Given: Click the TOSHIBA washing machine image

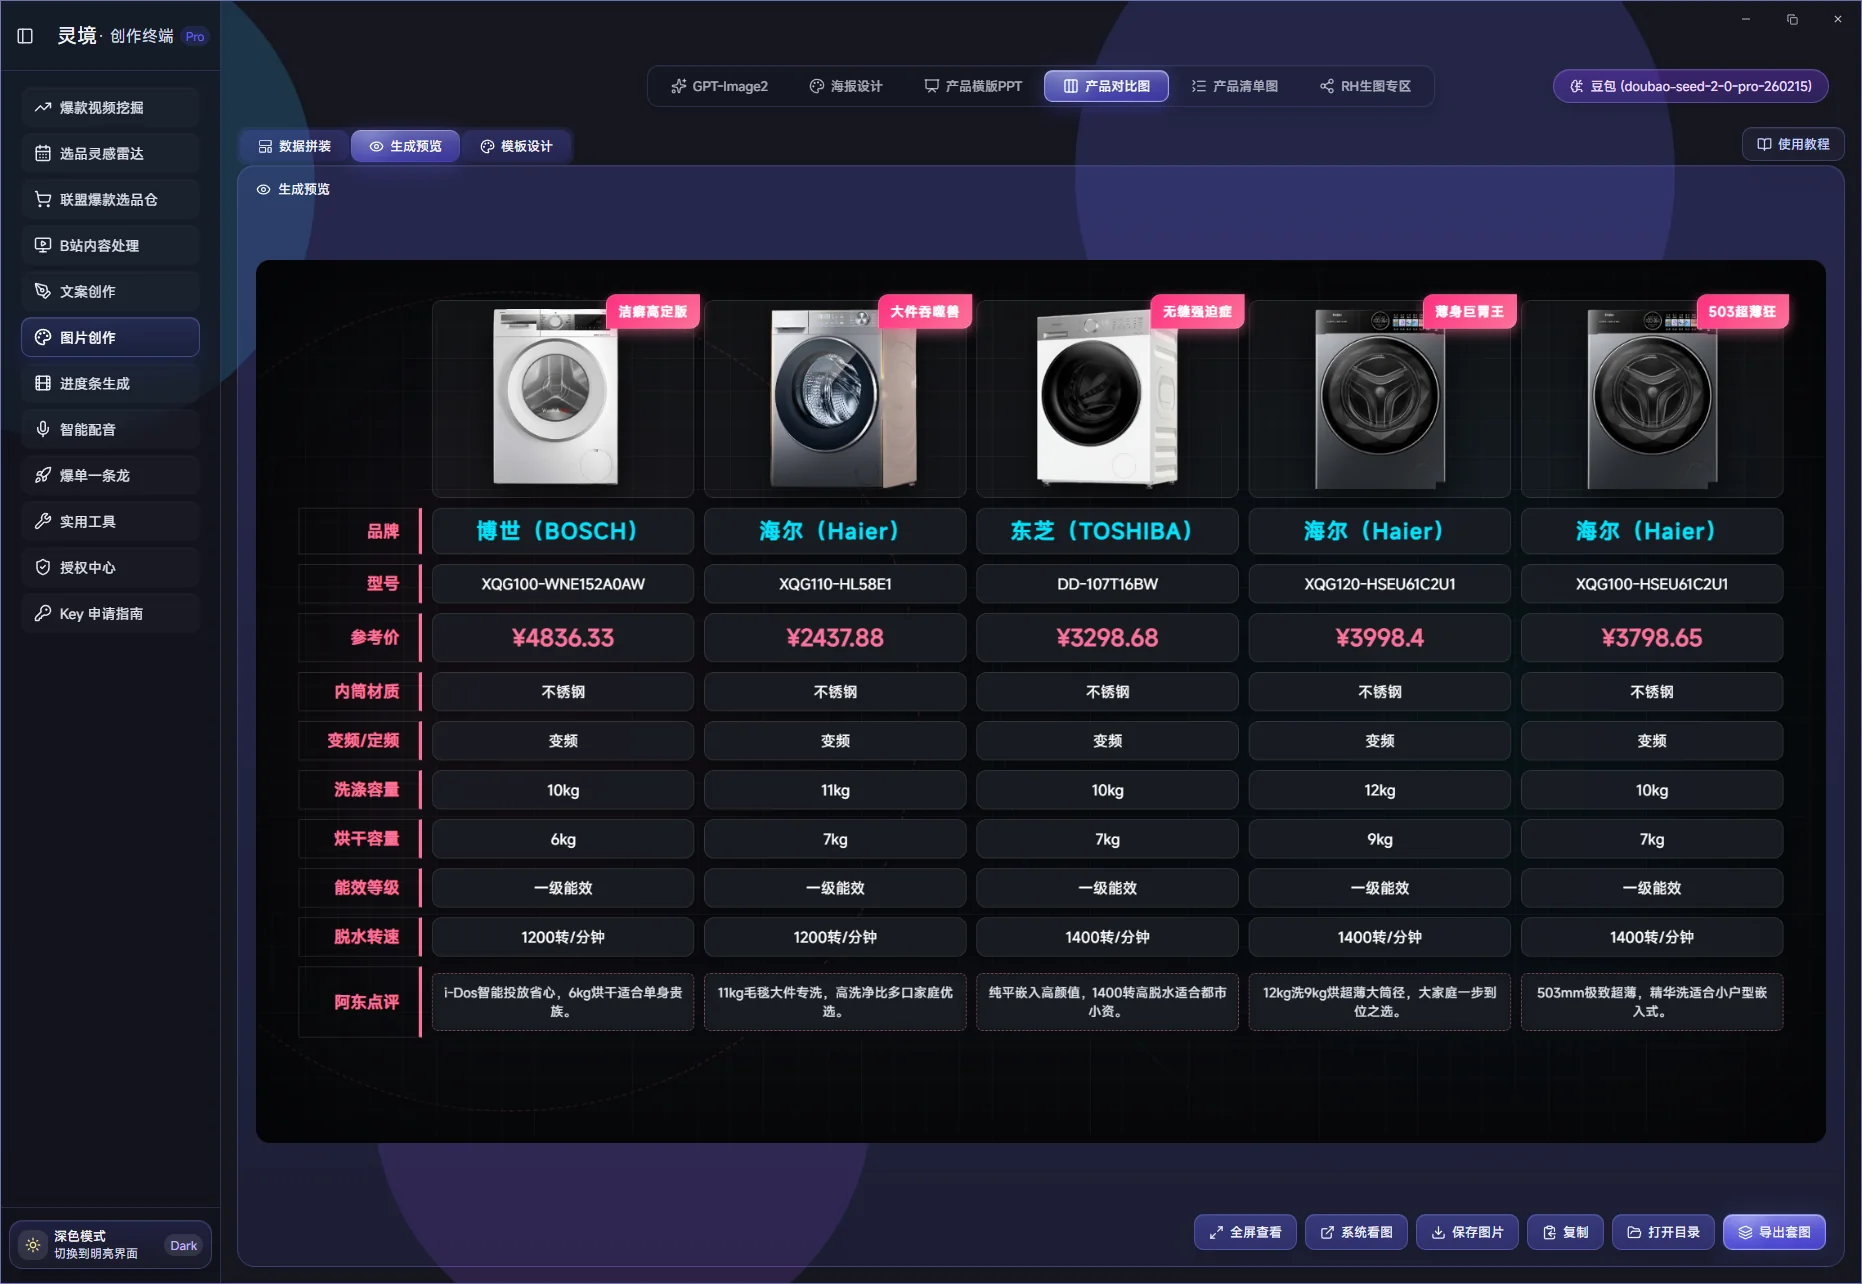Looking at the screenshot, I should (x=1106, y=397).
